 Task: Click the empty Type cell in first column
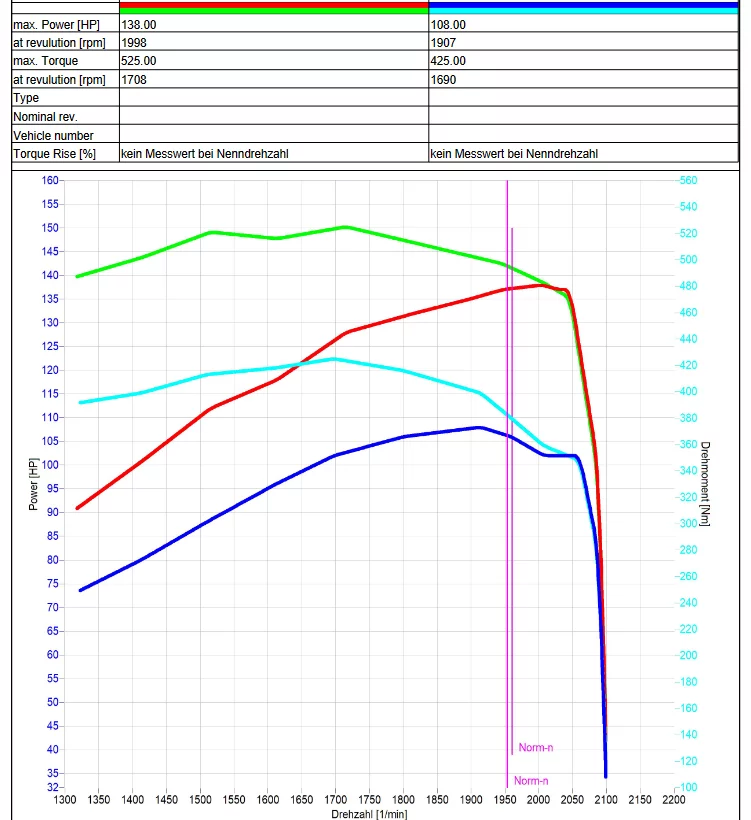coord(273,98)
